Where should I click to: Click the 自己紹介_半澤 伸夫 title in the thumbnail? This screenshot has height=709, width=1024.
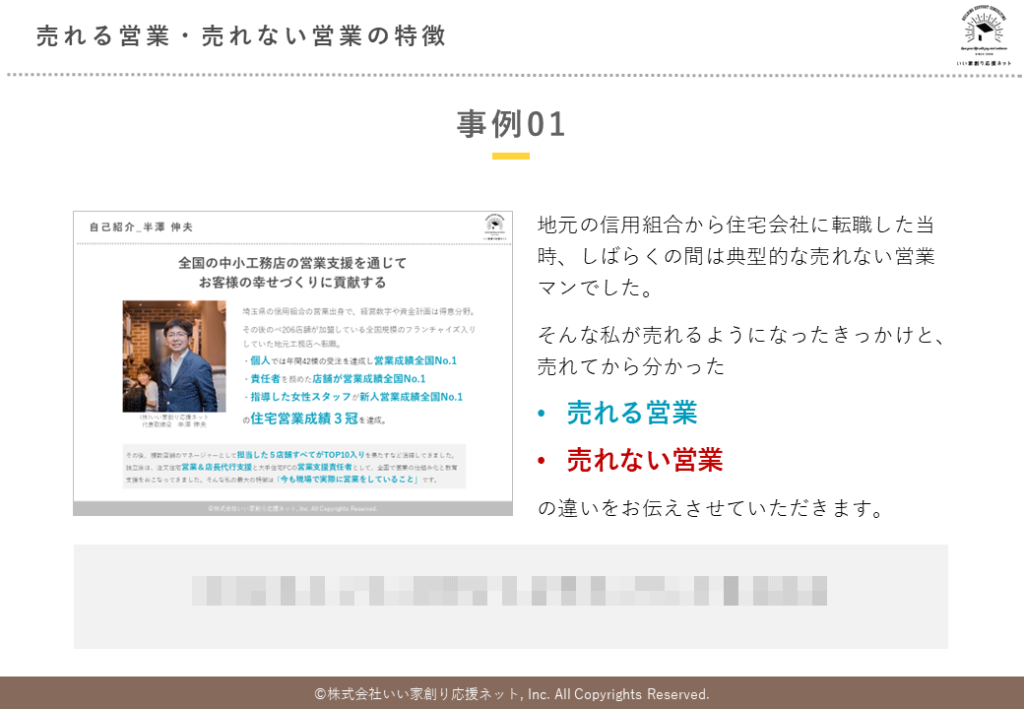point(141,227)
